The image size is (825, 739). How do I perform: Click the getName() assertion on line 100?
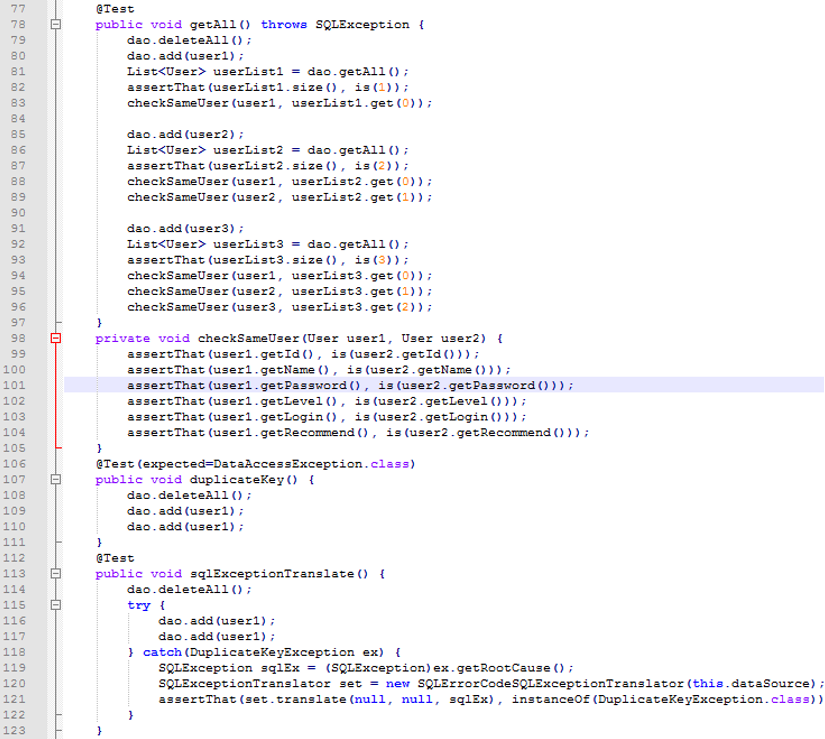319,370
